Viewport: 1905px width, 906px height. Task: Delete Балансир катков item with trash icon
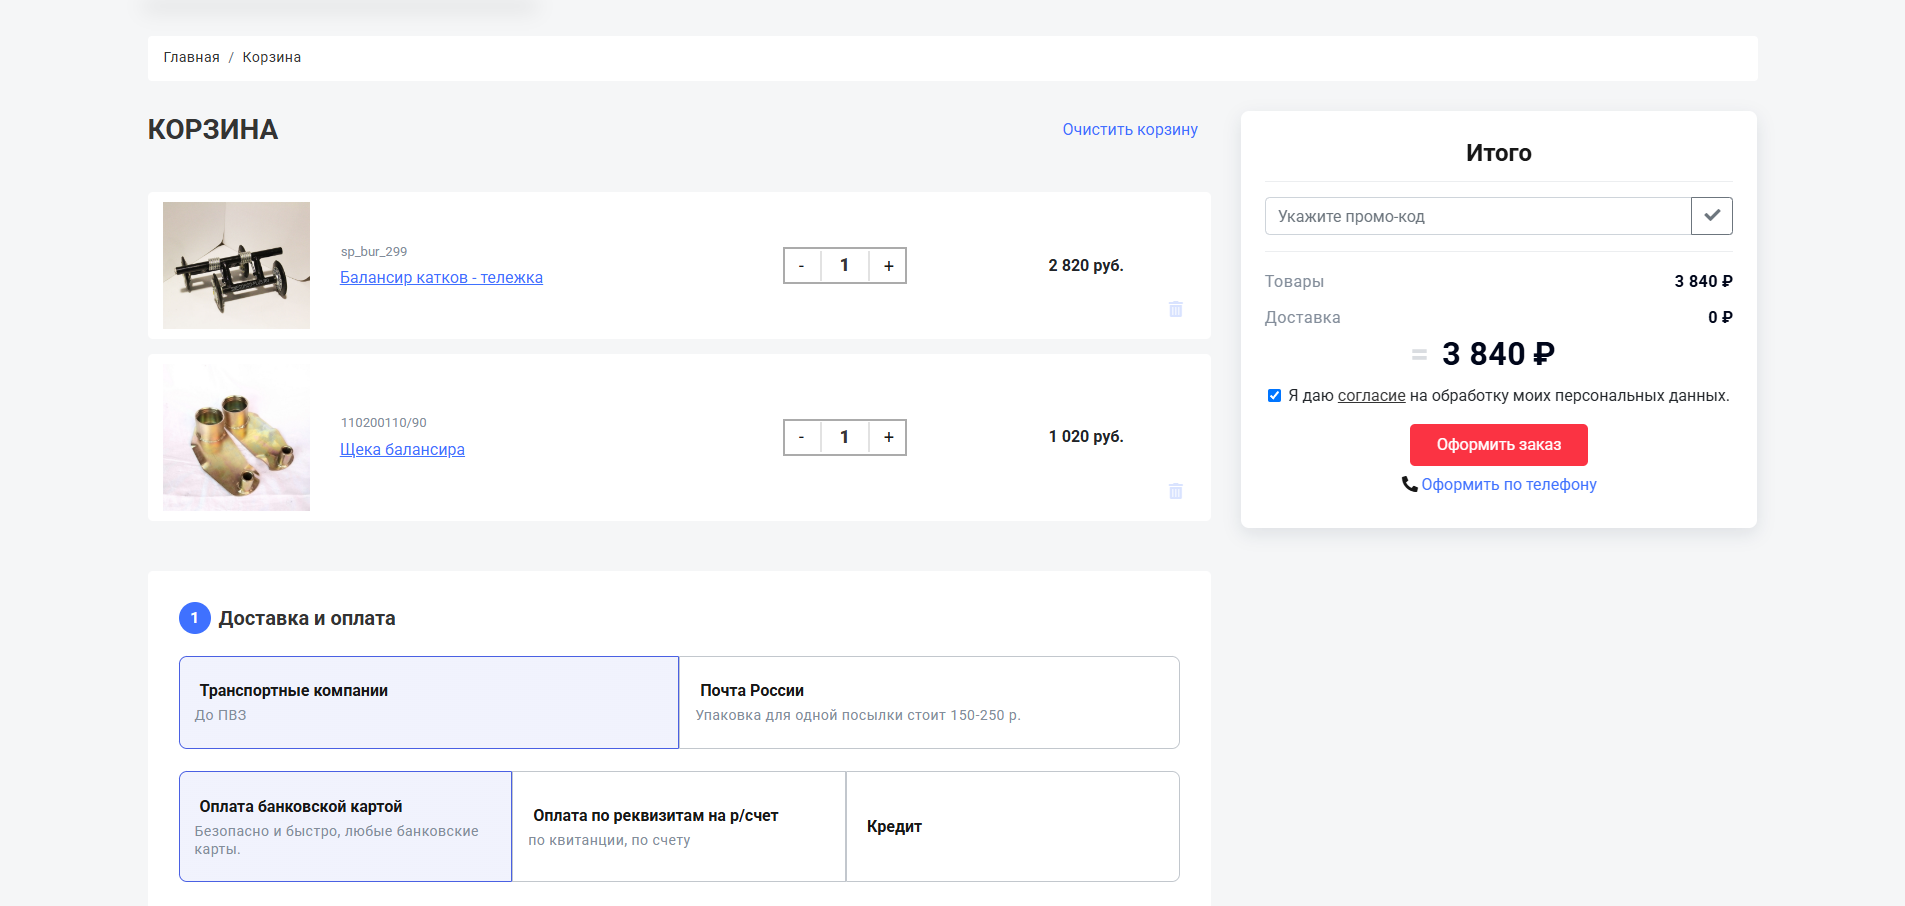1176,309
